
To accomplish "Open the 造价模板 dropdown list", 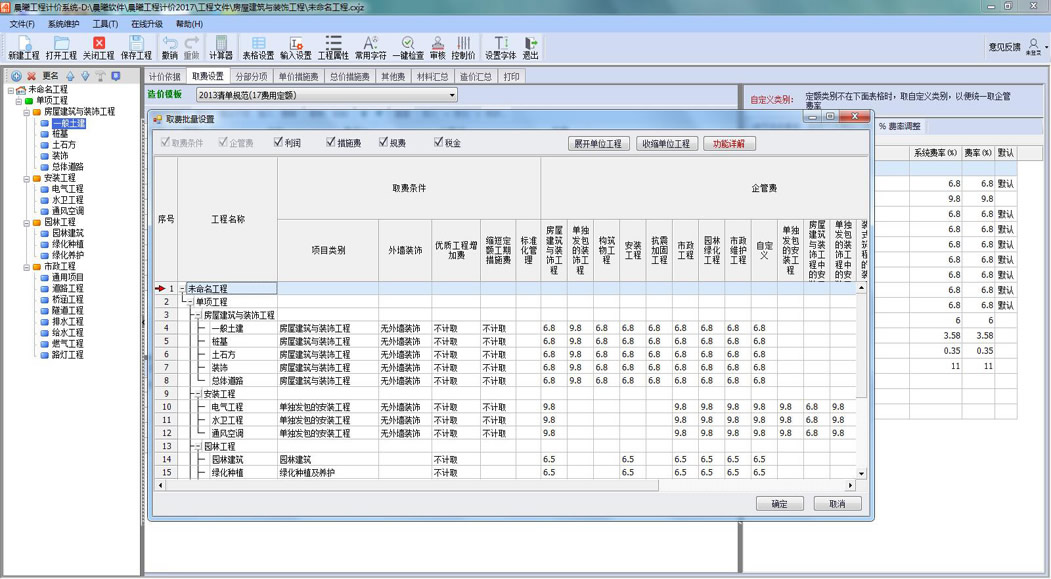I will tap(452, 96).
